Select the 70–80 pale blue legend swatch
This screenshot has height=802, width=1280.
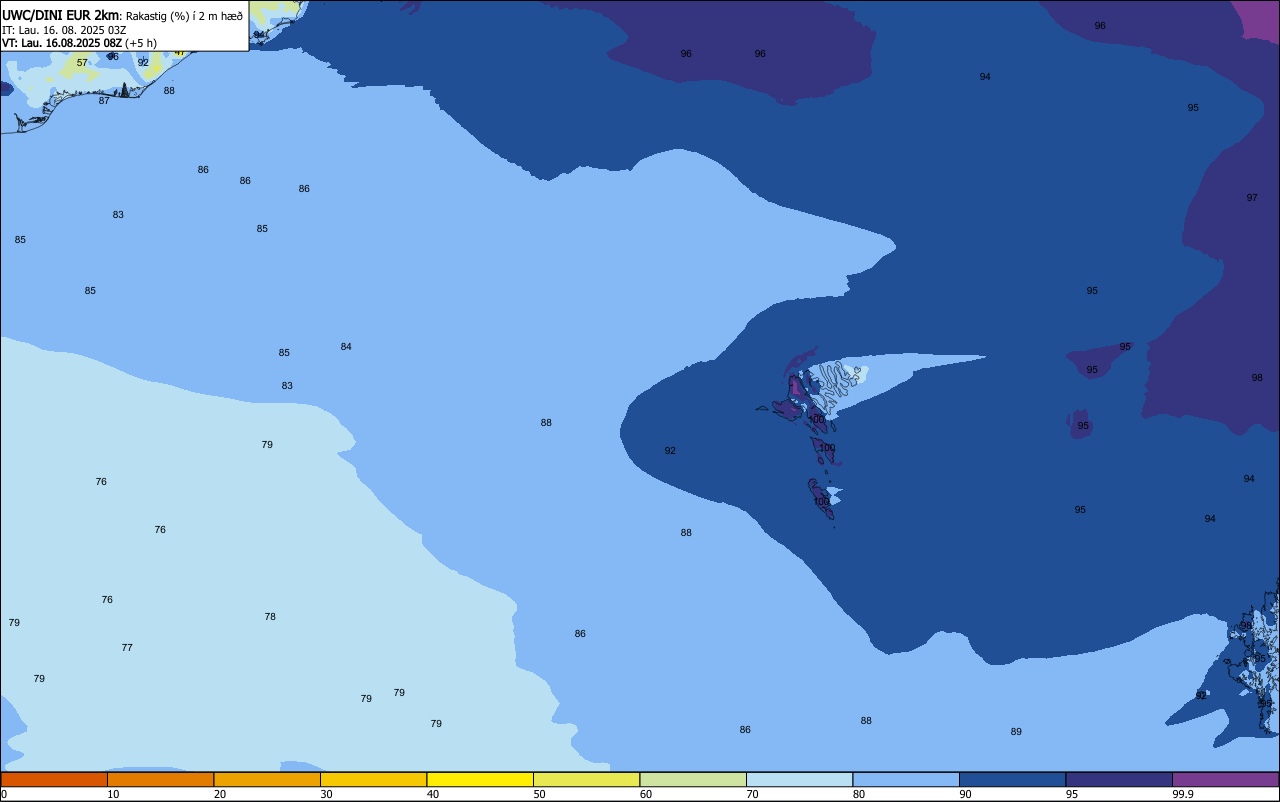point(799,779)
